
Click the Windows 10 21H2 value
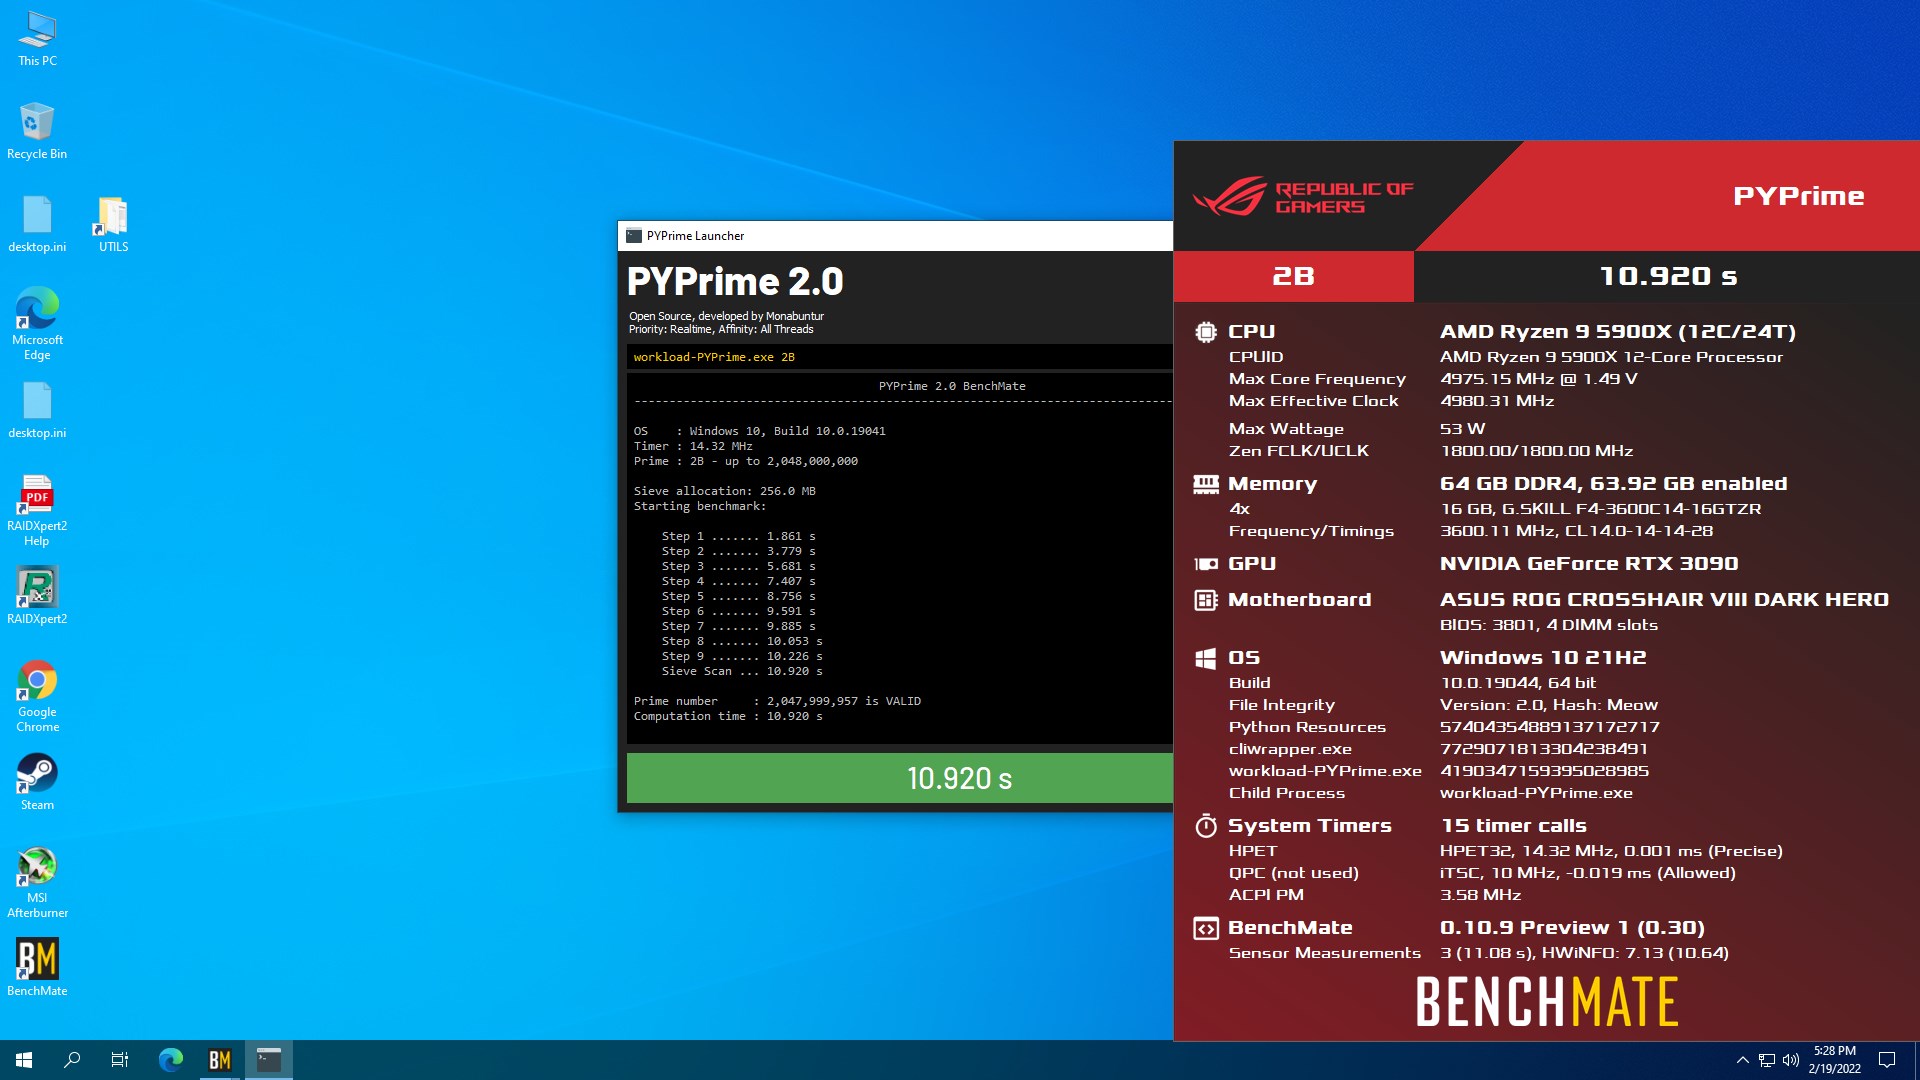[1543, 658]
